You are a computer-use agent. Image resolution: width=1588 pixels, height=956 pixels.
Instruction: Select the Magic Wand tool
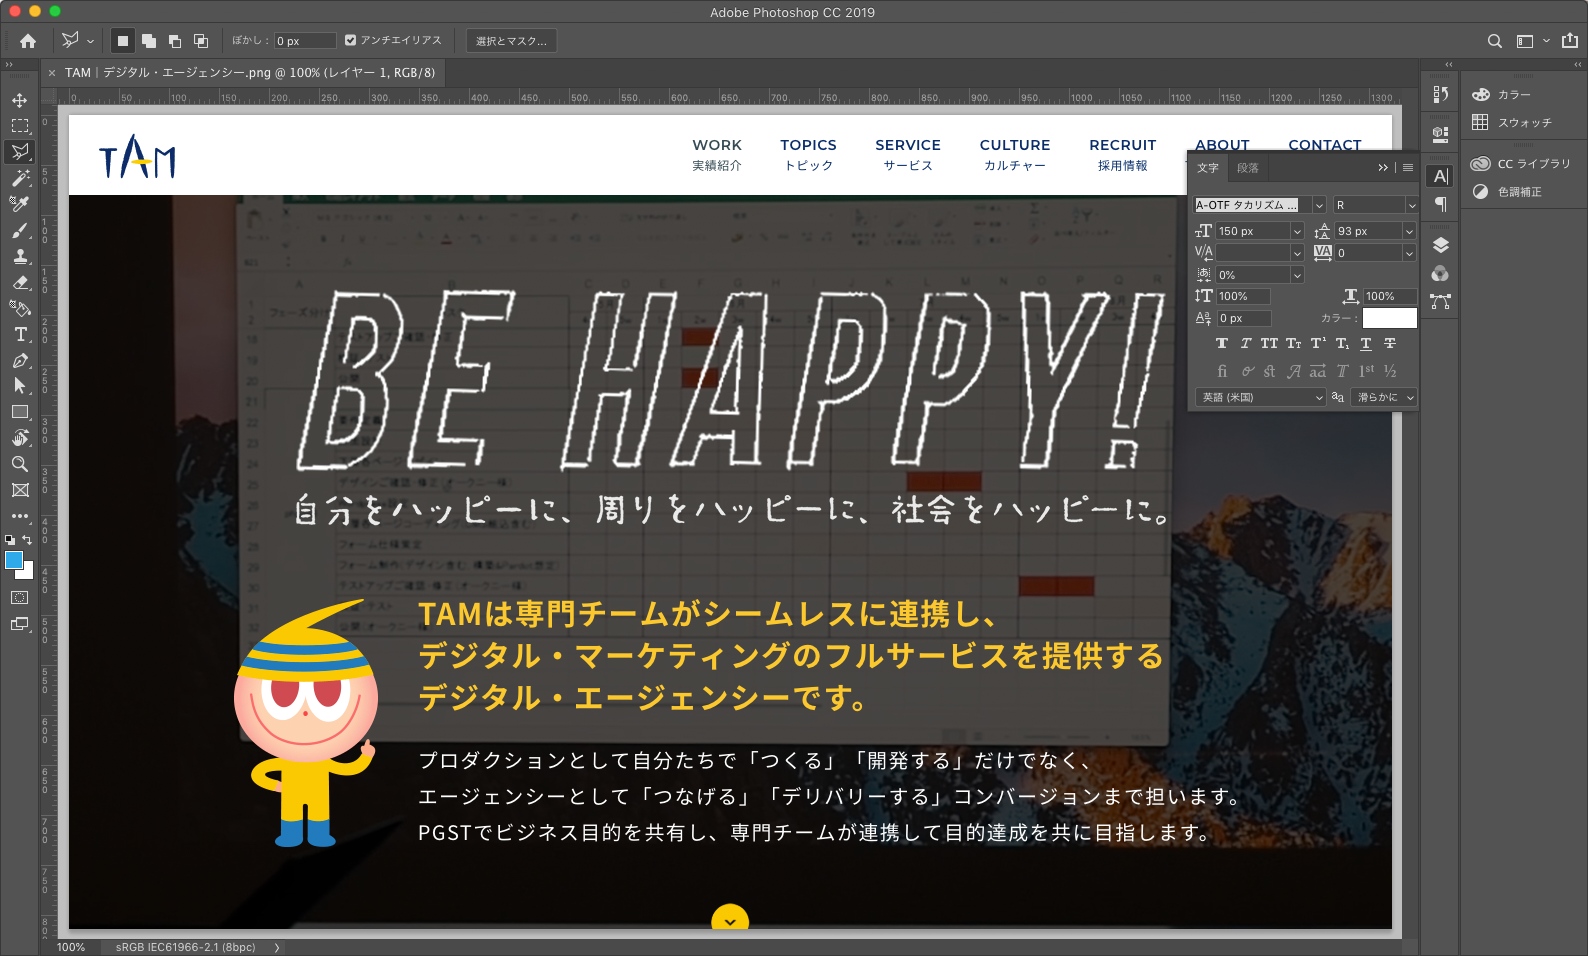[20, 178]
